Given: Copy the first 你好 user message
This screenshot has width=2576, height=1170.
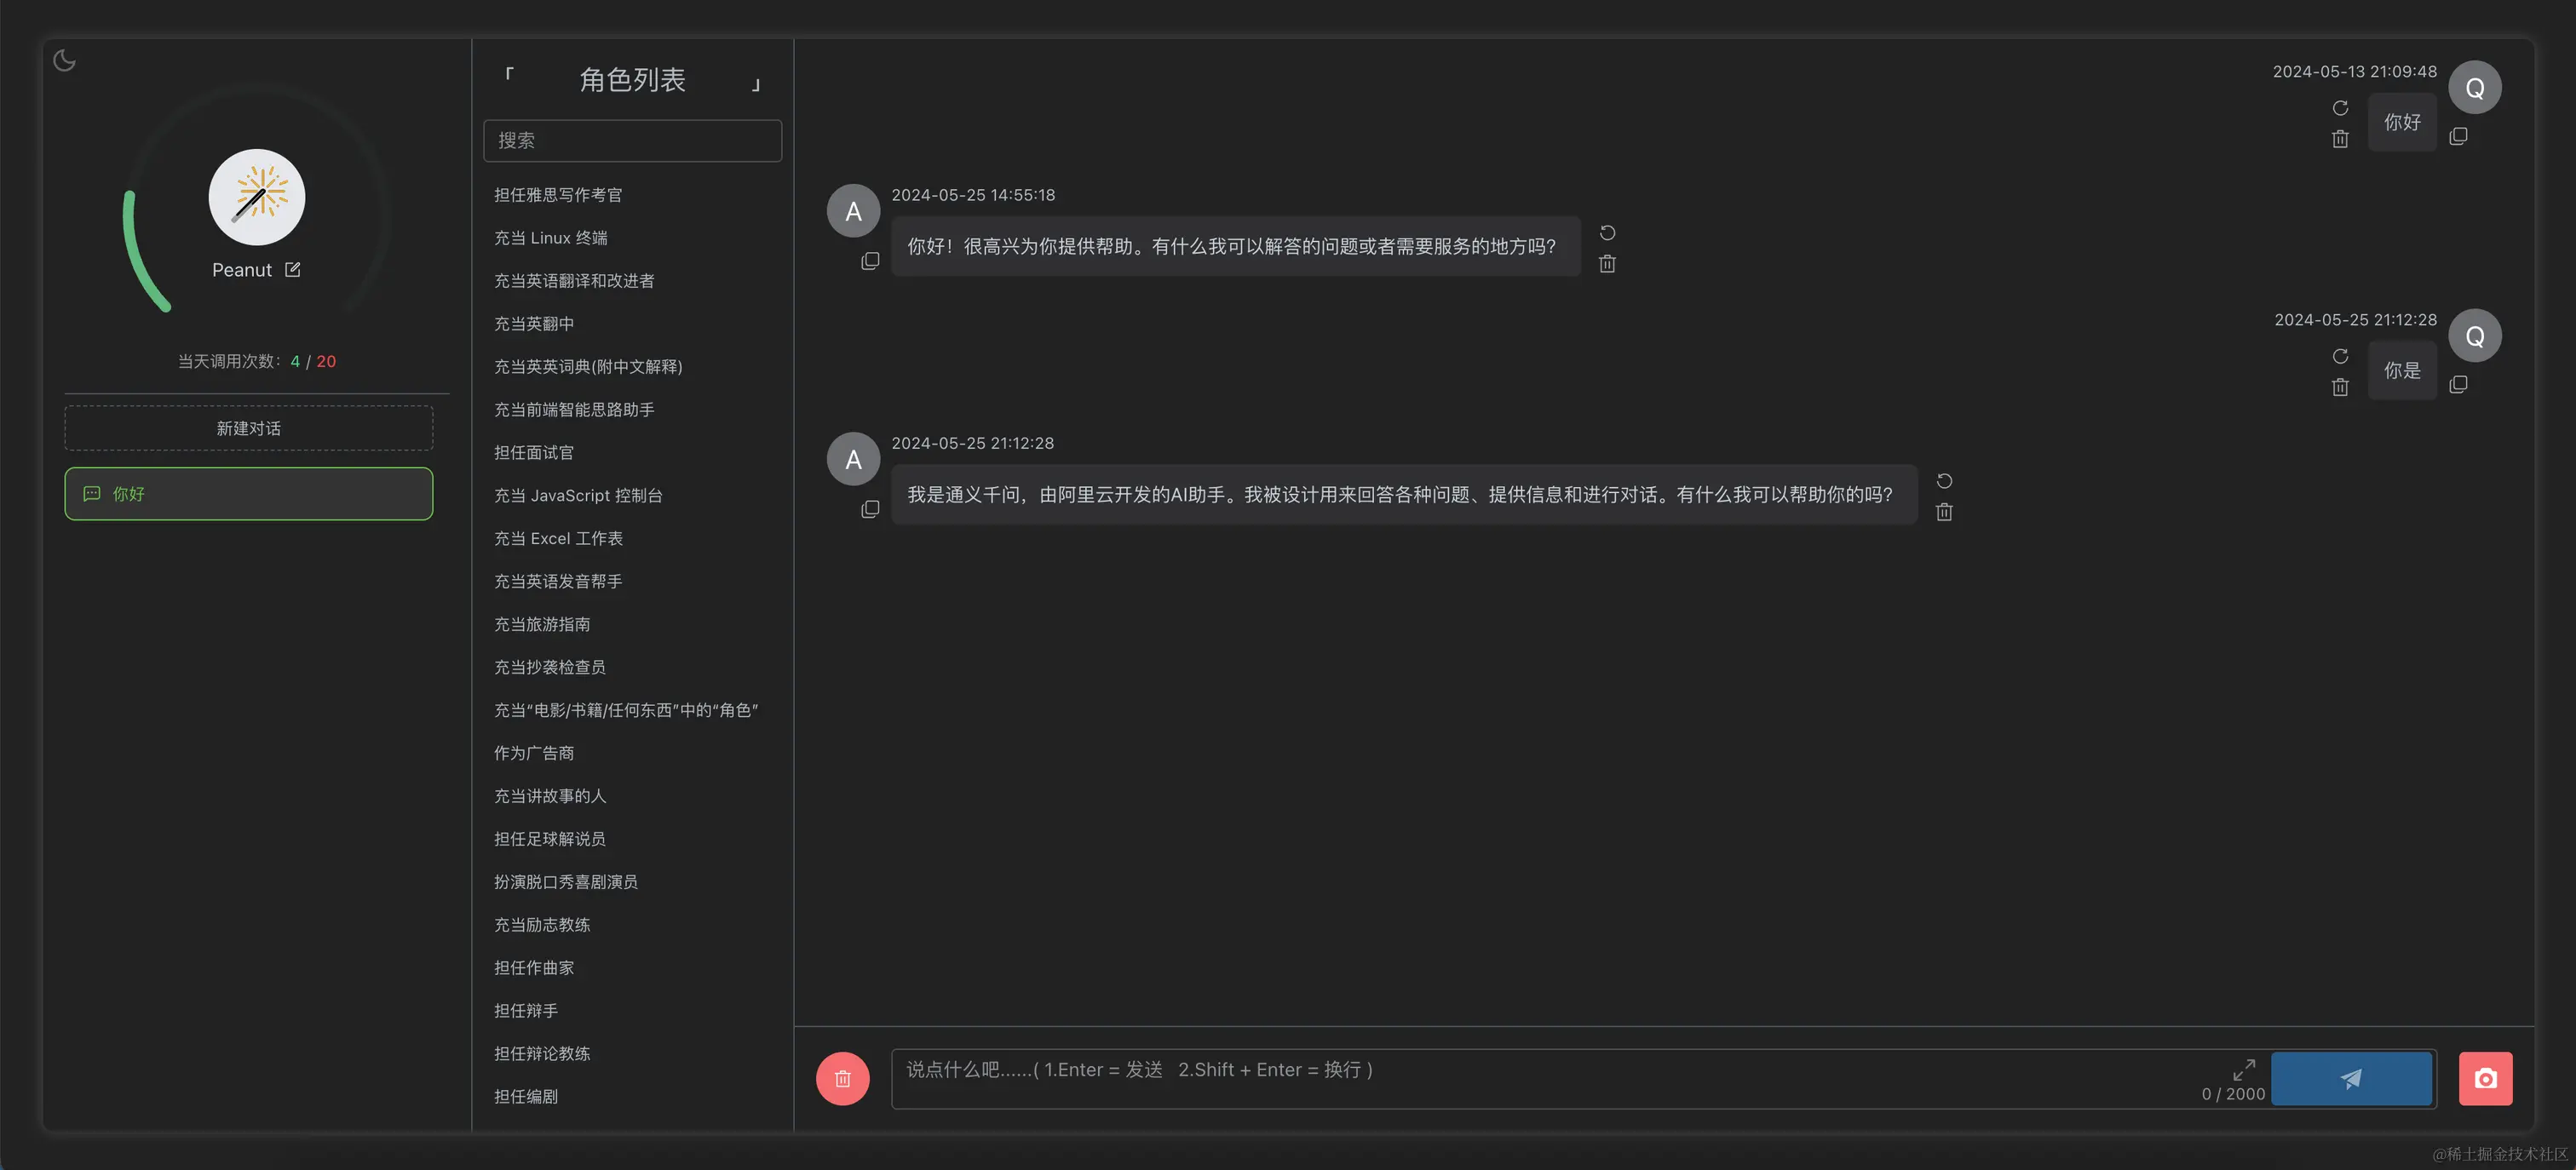Looking at the screenshot, I should pos(2458,136).
